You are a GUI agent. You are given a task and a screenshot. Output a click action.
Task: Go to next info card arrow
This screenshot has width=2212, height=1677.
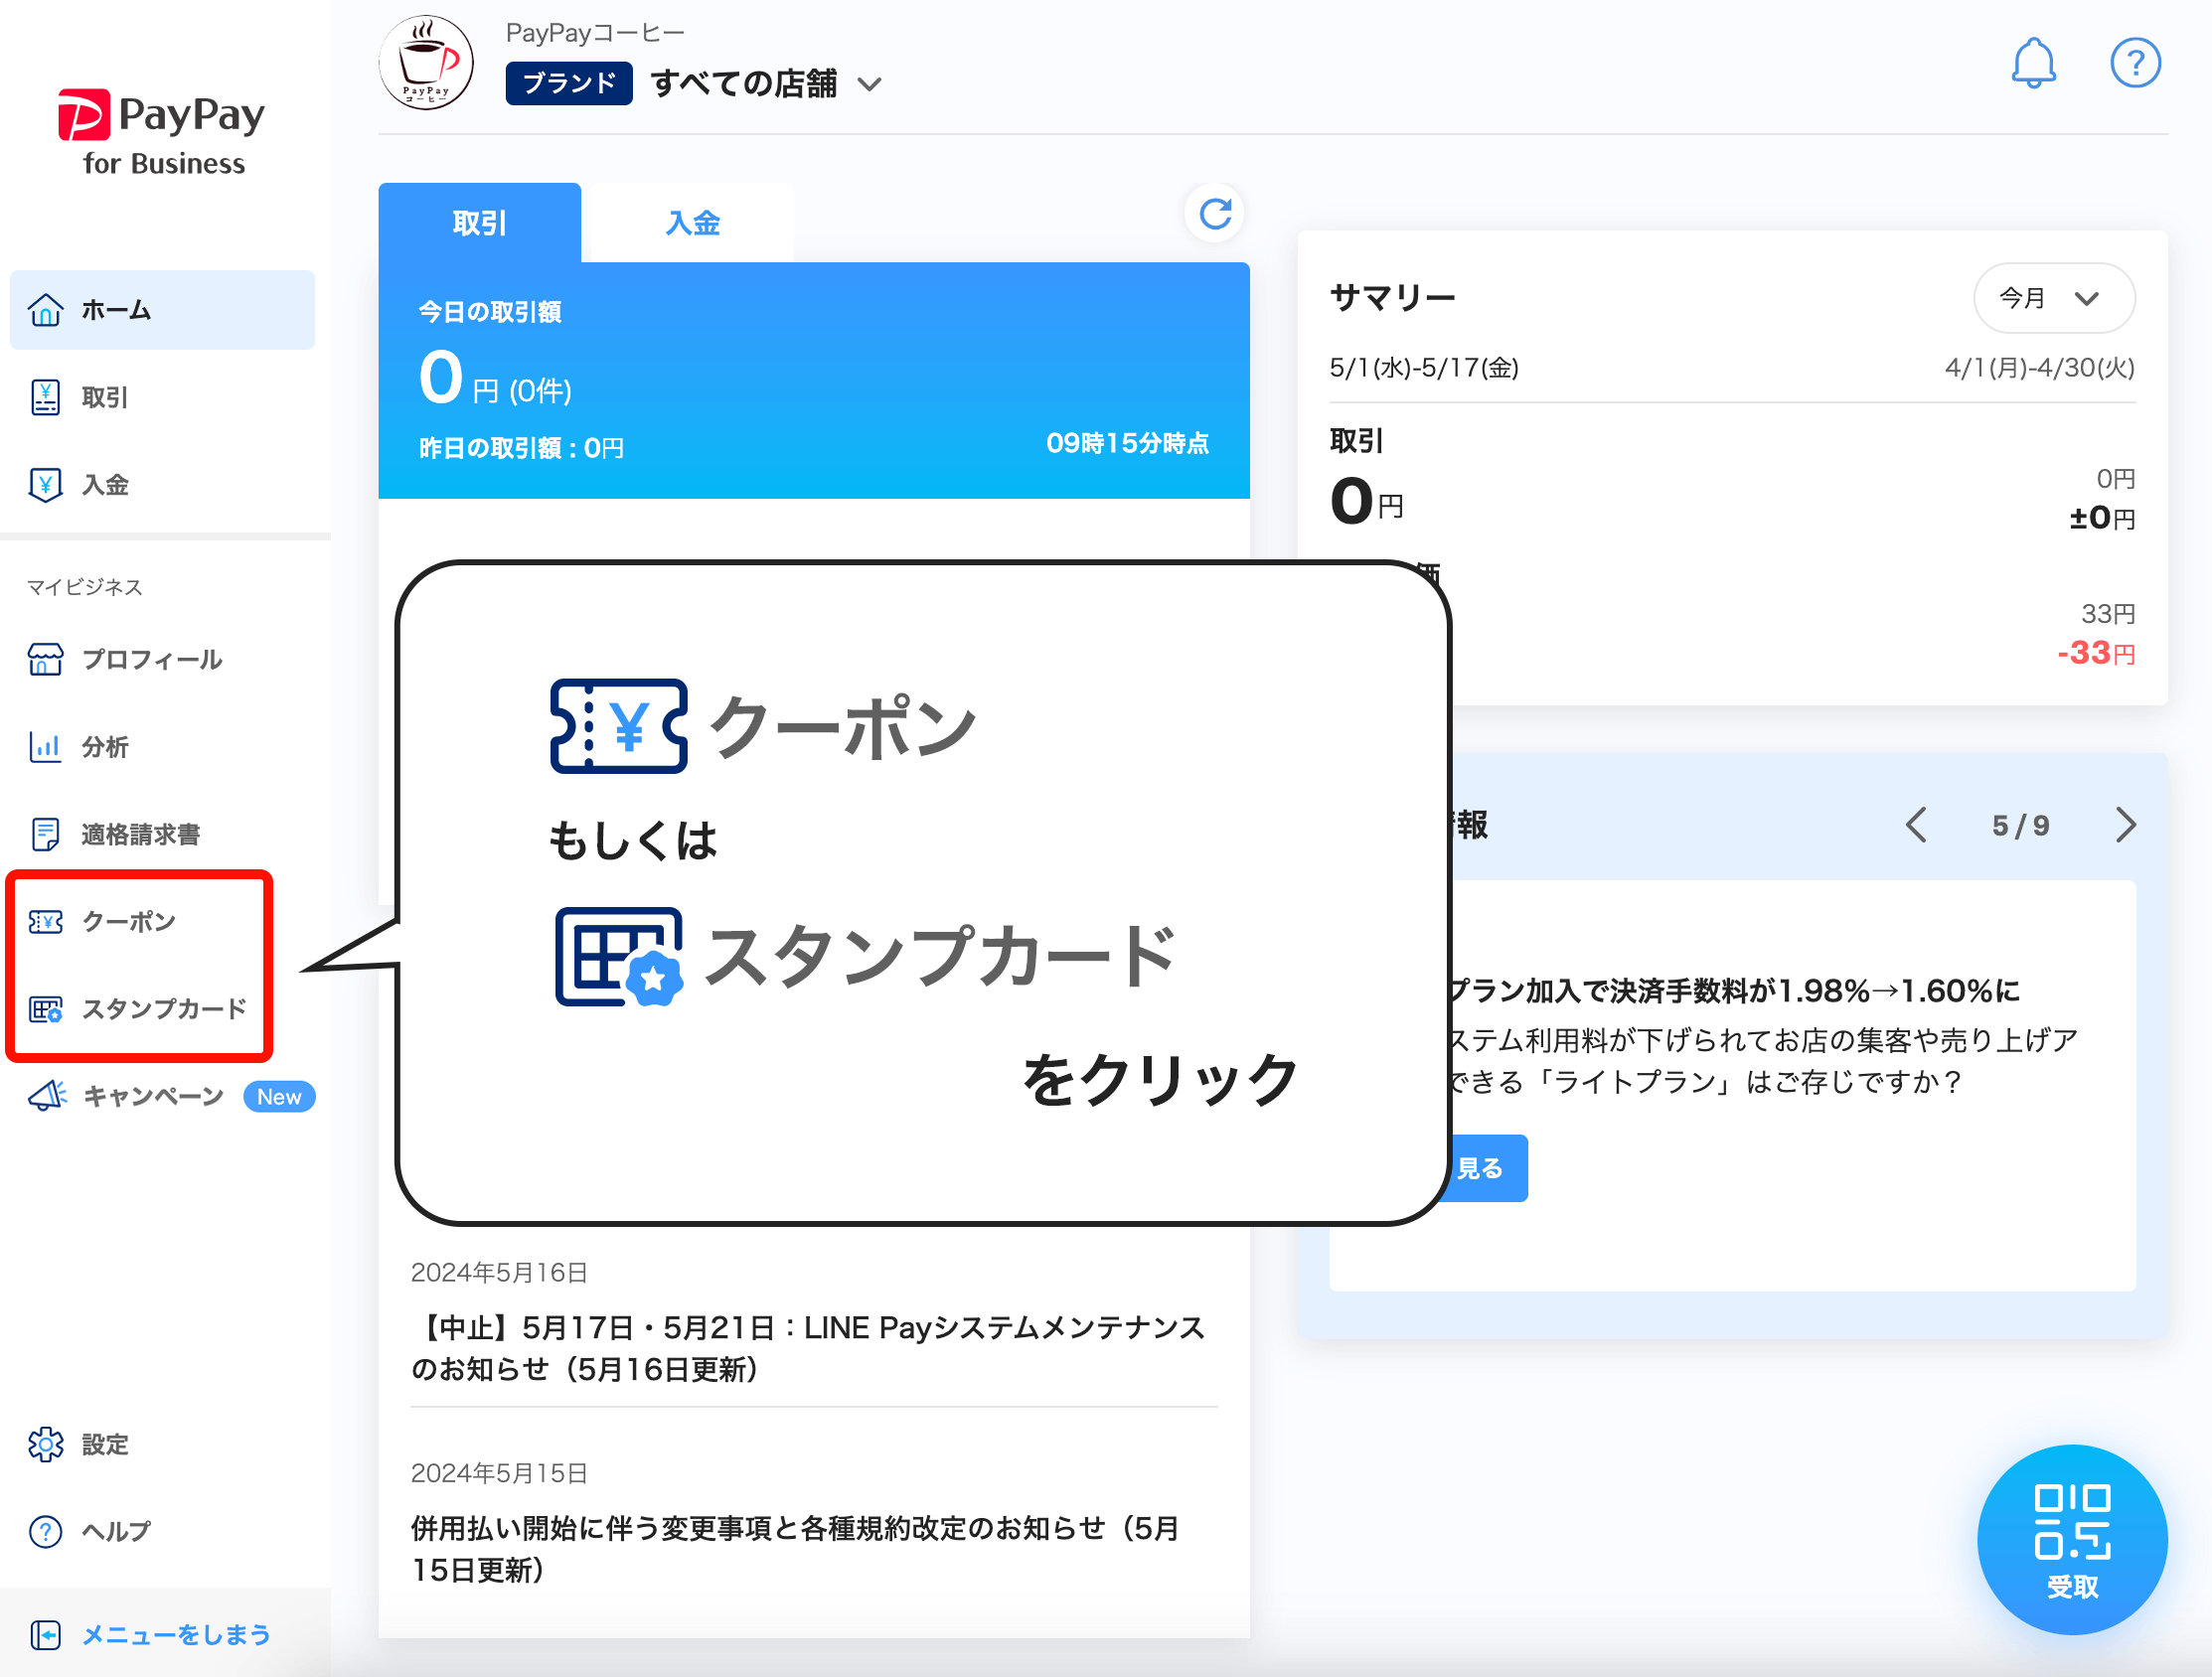[x=2126, y=825]
